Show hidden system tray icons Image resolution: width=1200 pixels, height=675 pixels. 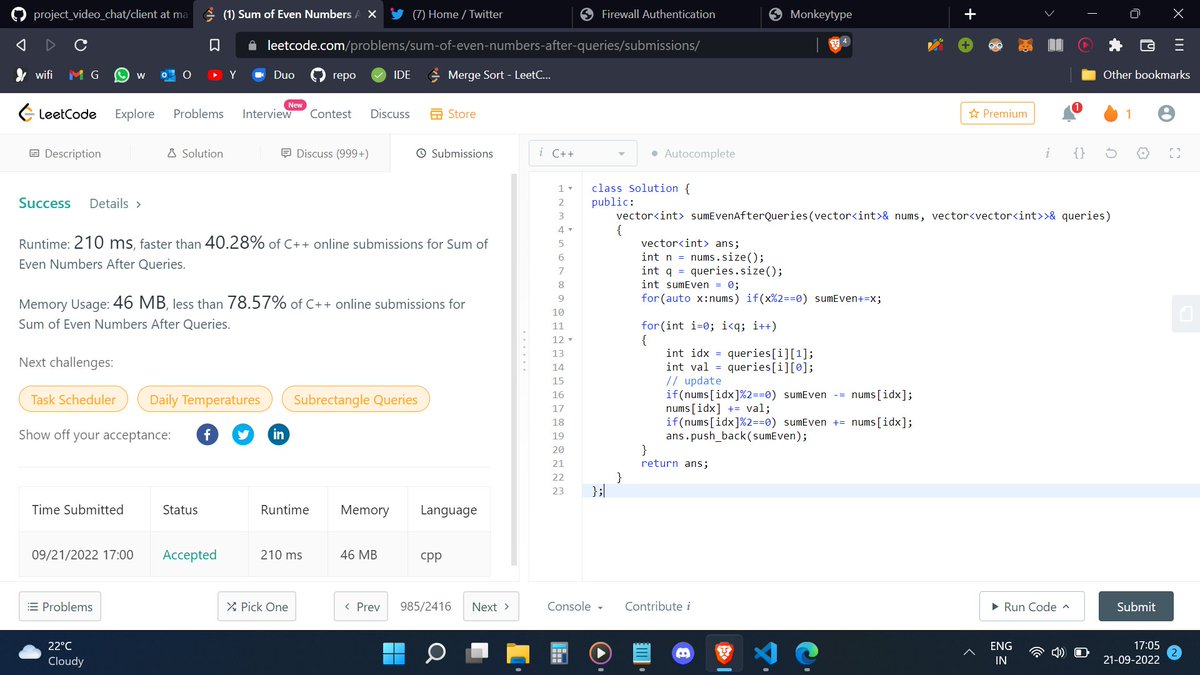pos(969,653)
